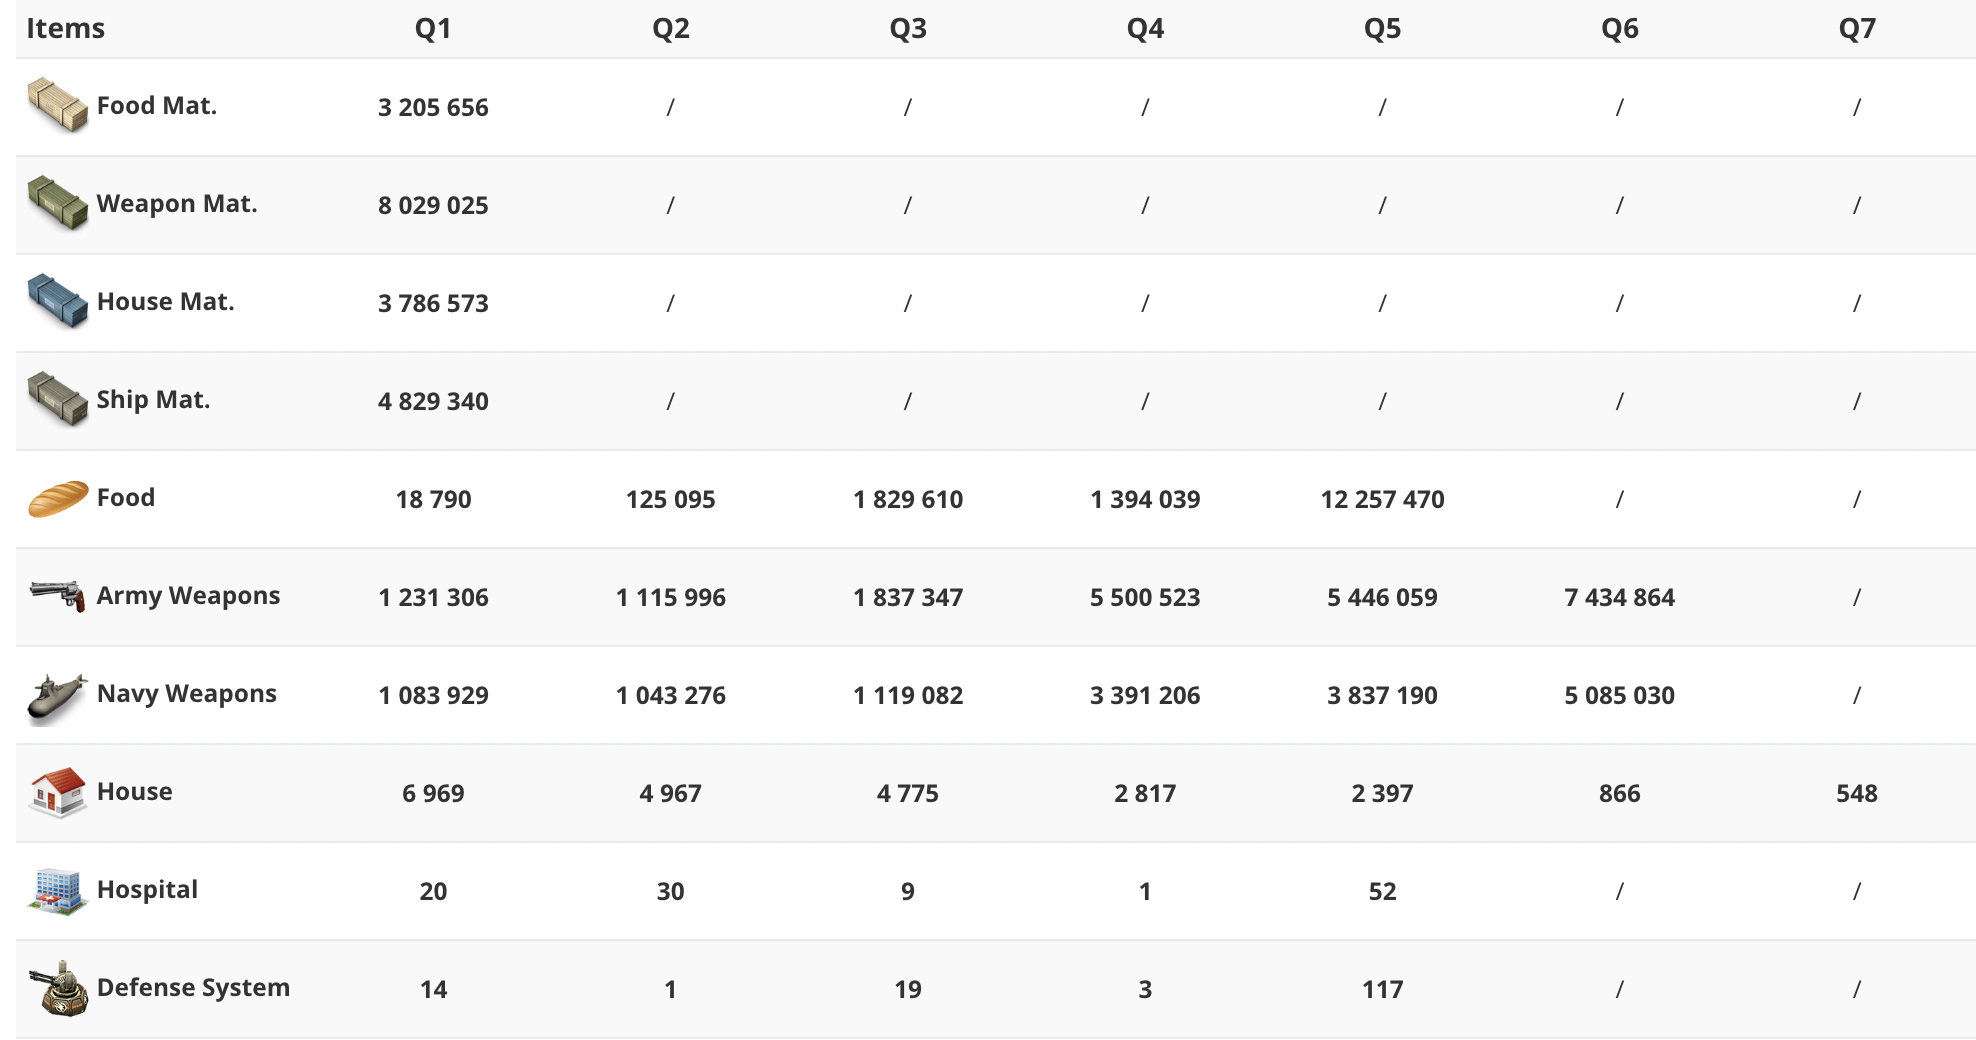Click the gray Ship Mat. crate icon
The width and height of the screenshot is (1976, 1040).
[57, 399]
